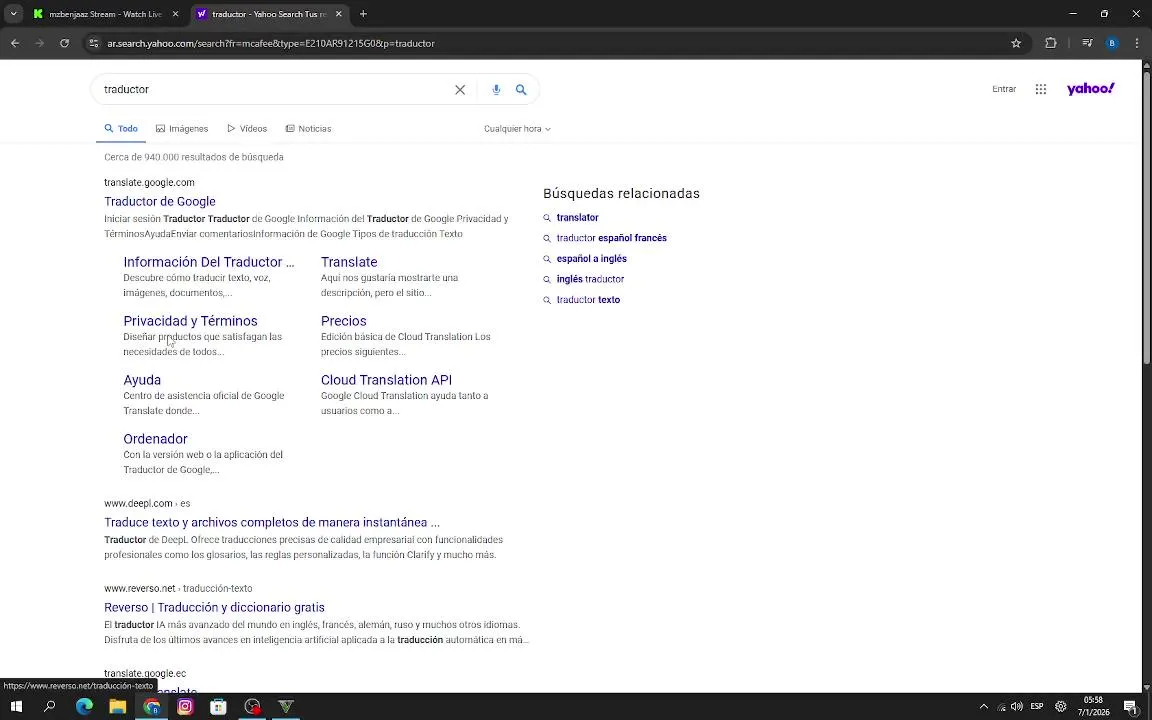Screen dimensions: 1152x720
Task: Open the media control icon in the toolbar
Action: pyautogui.click(x=1087, y=43)
